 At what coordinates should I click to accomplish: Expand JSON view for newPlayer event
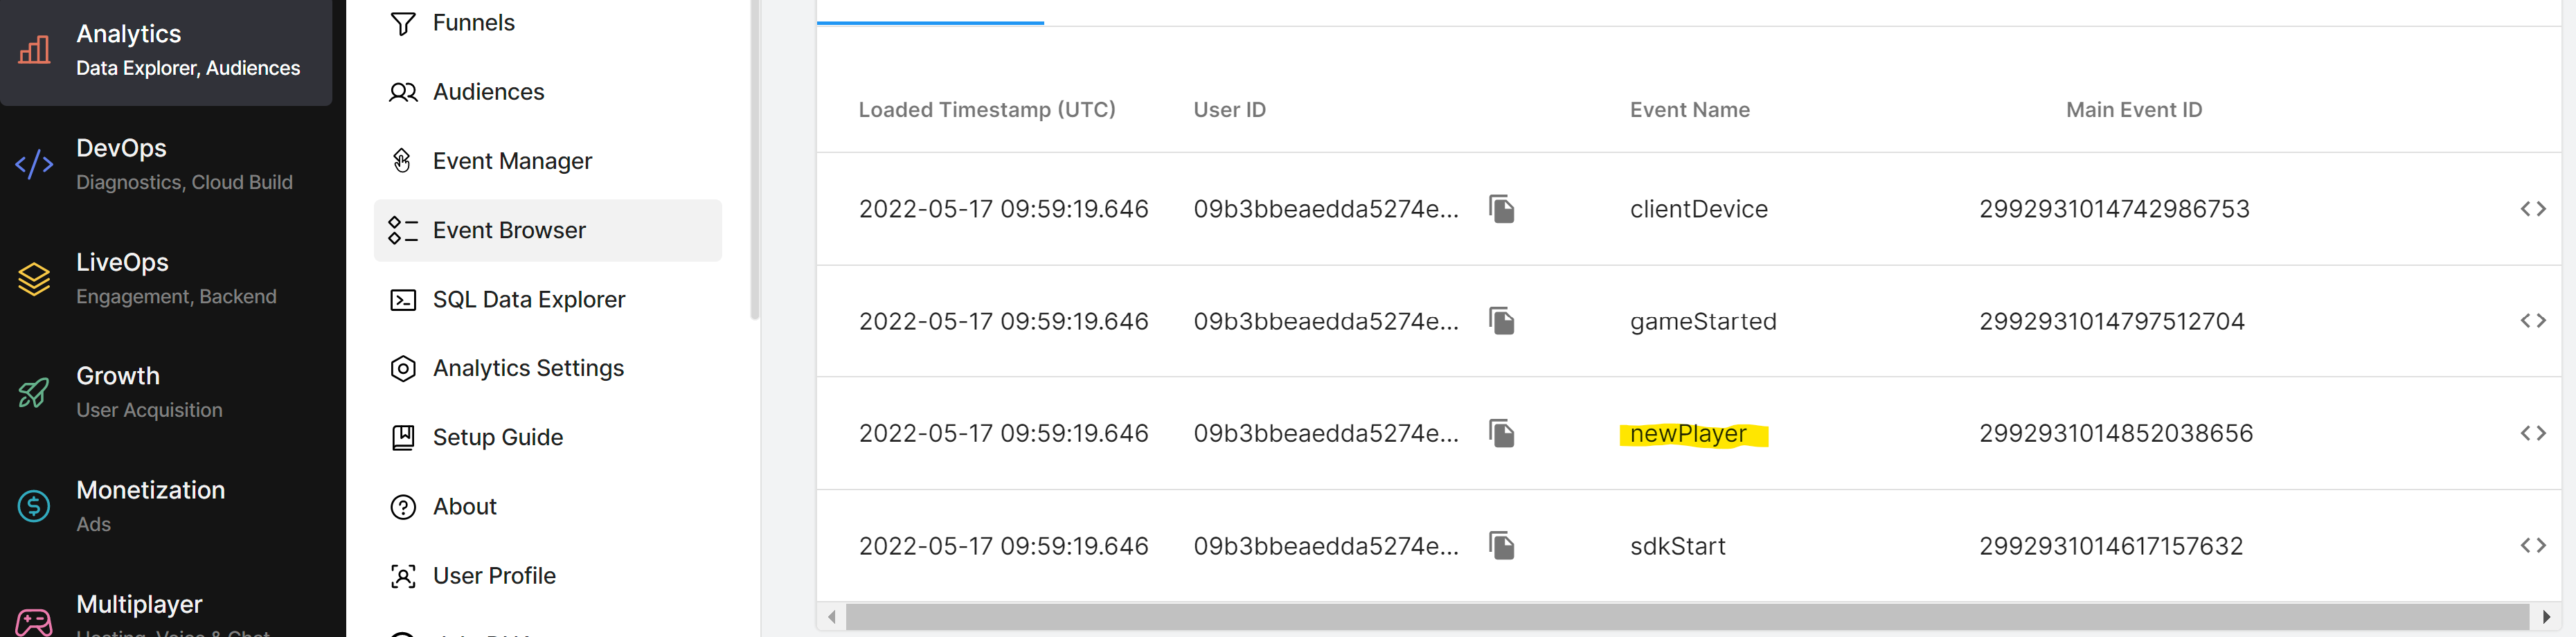2532,432
